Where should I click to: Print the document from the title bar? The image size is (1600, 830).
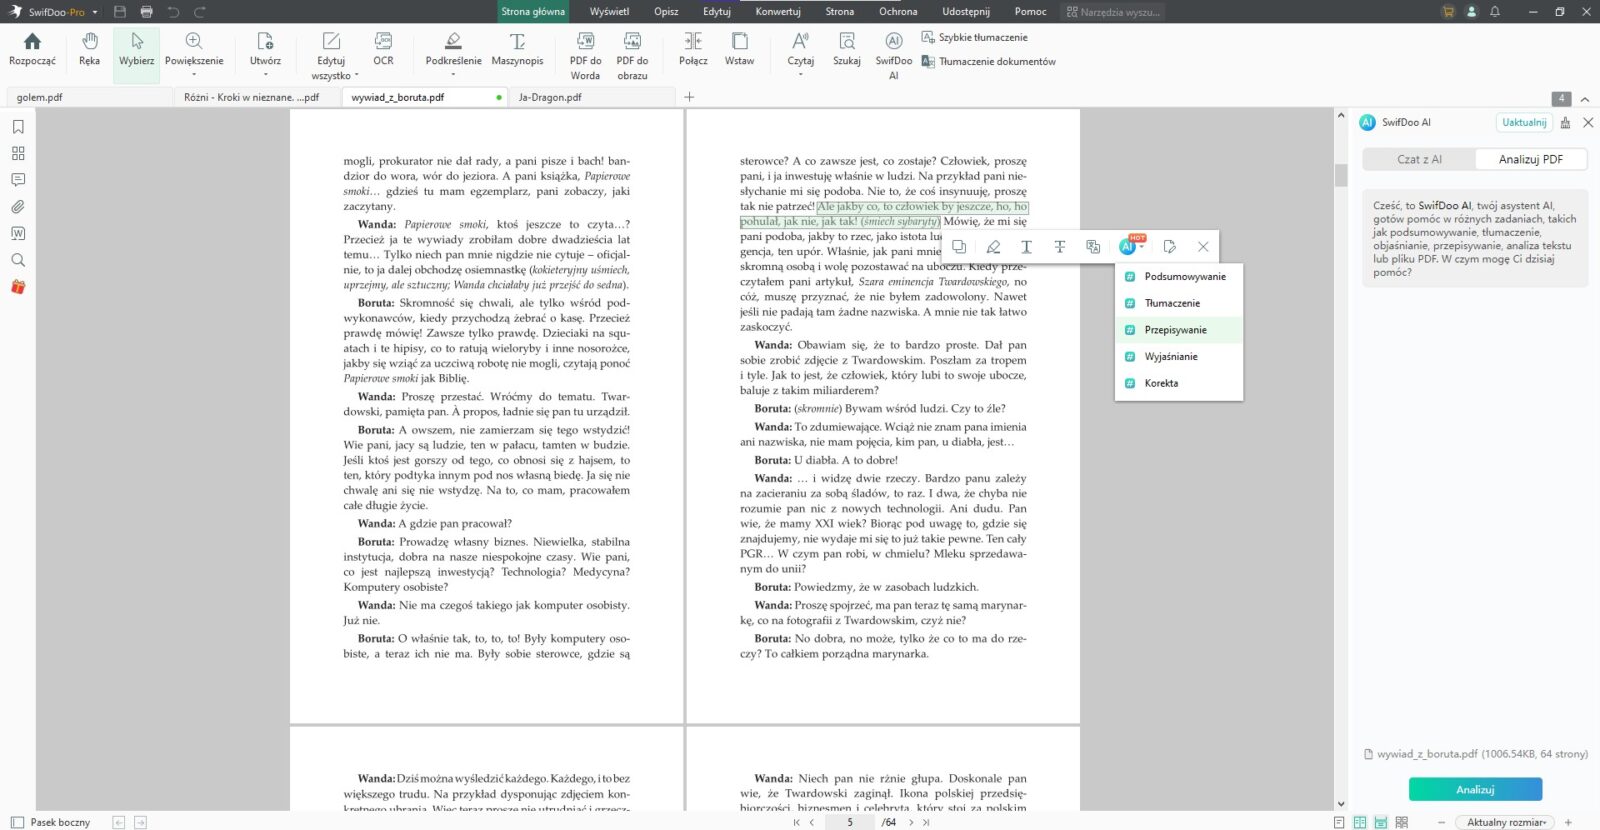click(147, 12)
